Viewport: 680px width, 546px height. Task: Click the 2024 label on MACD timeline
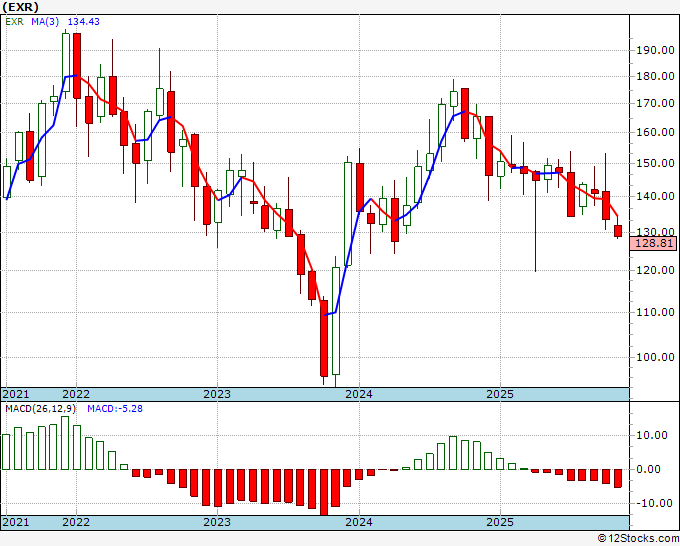(x=359, y=522)
